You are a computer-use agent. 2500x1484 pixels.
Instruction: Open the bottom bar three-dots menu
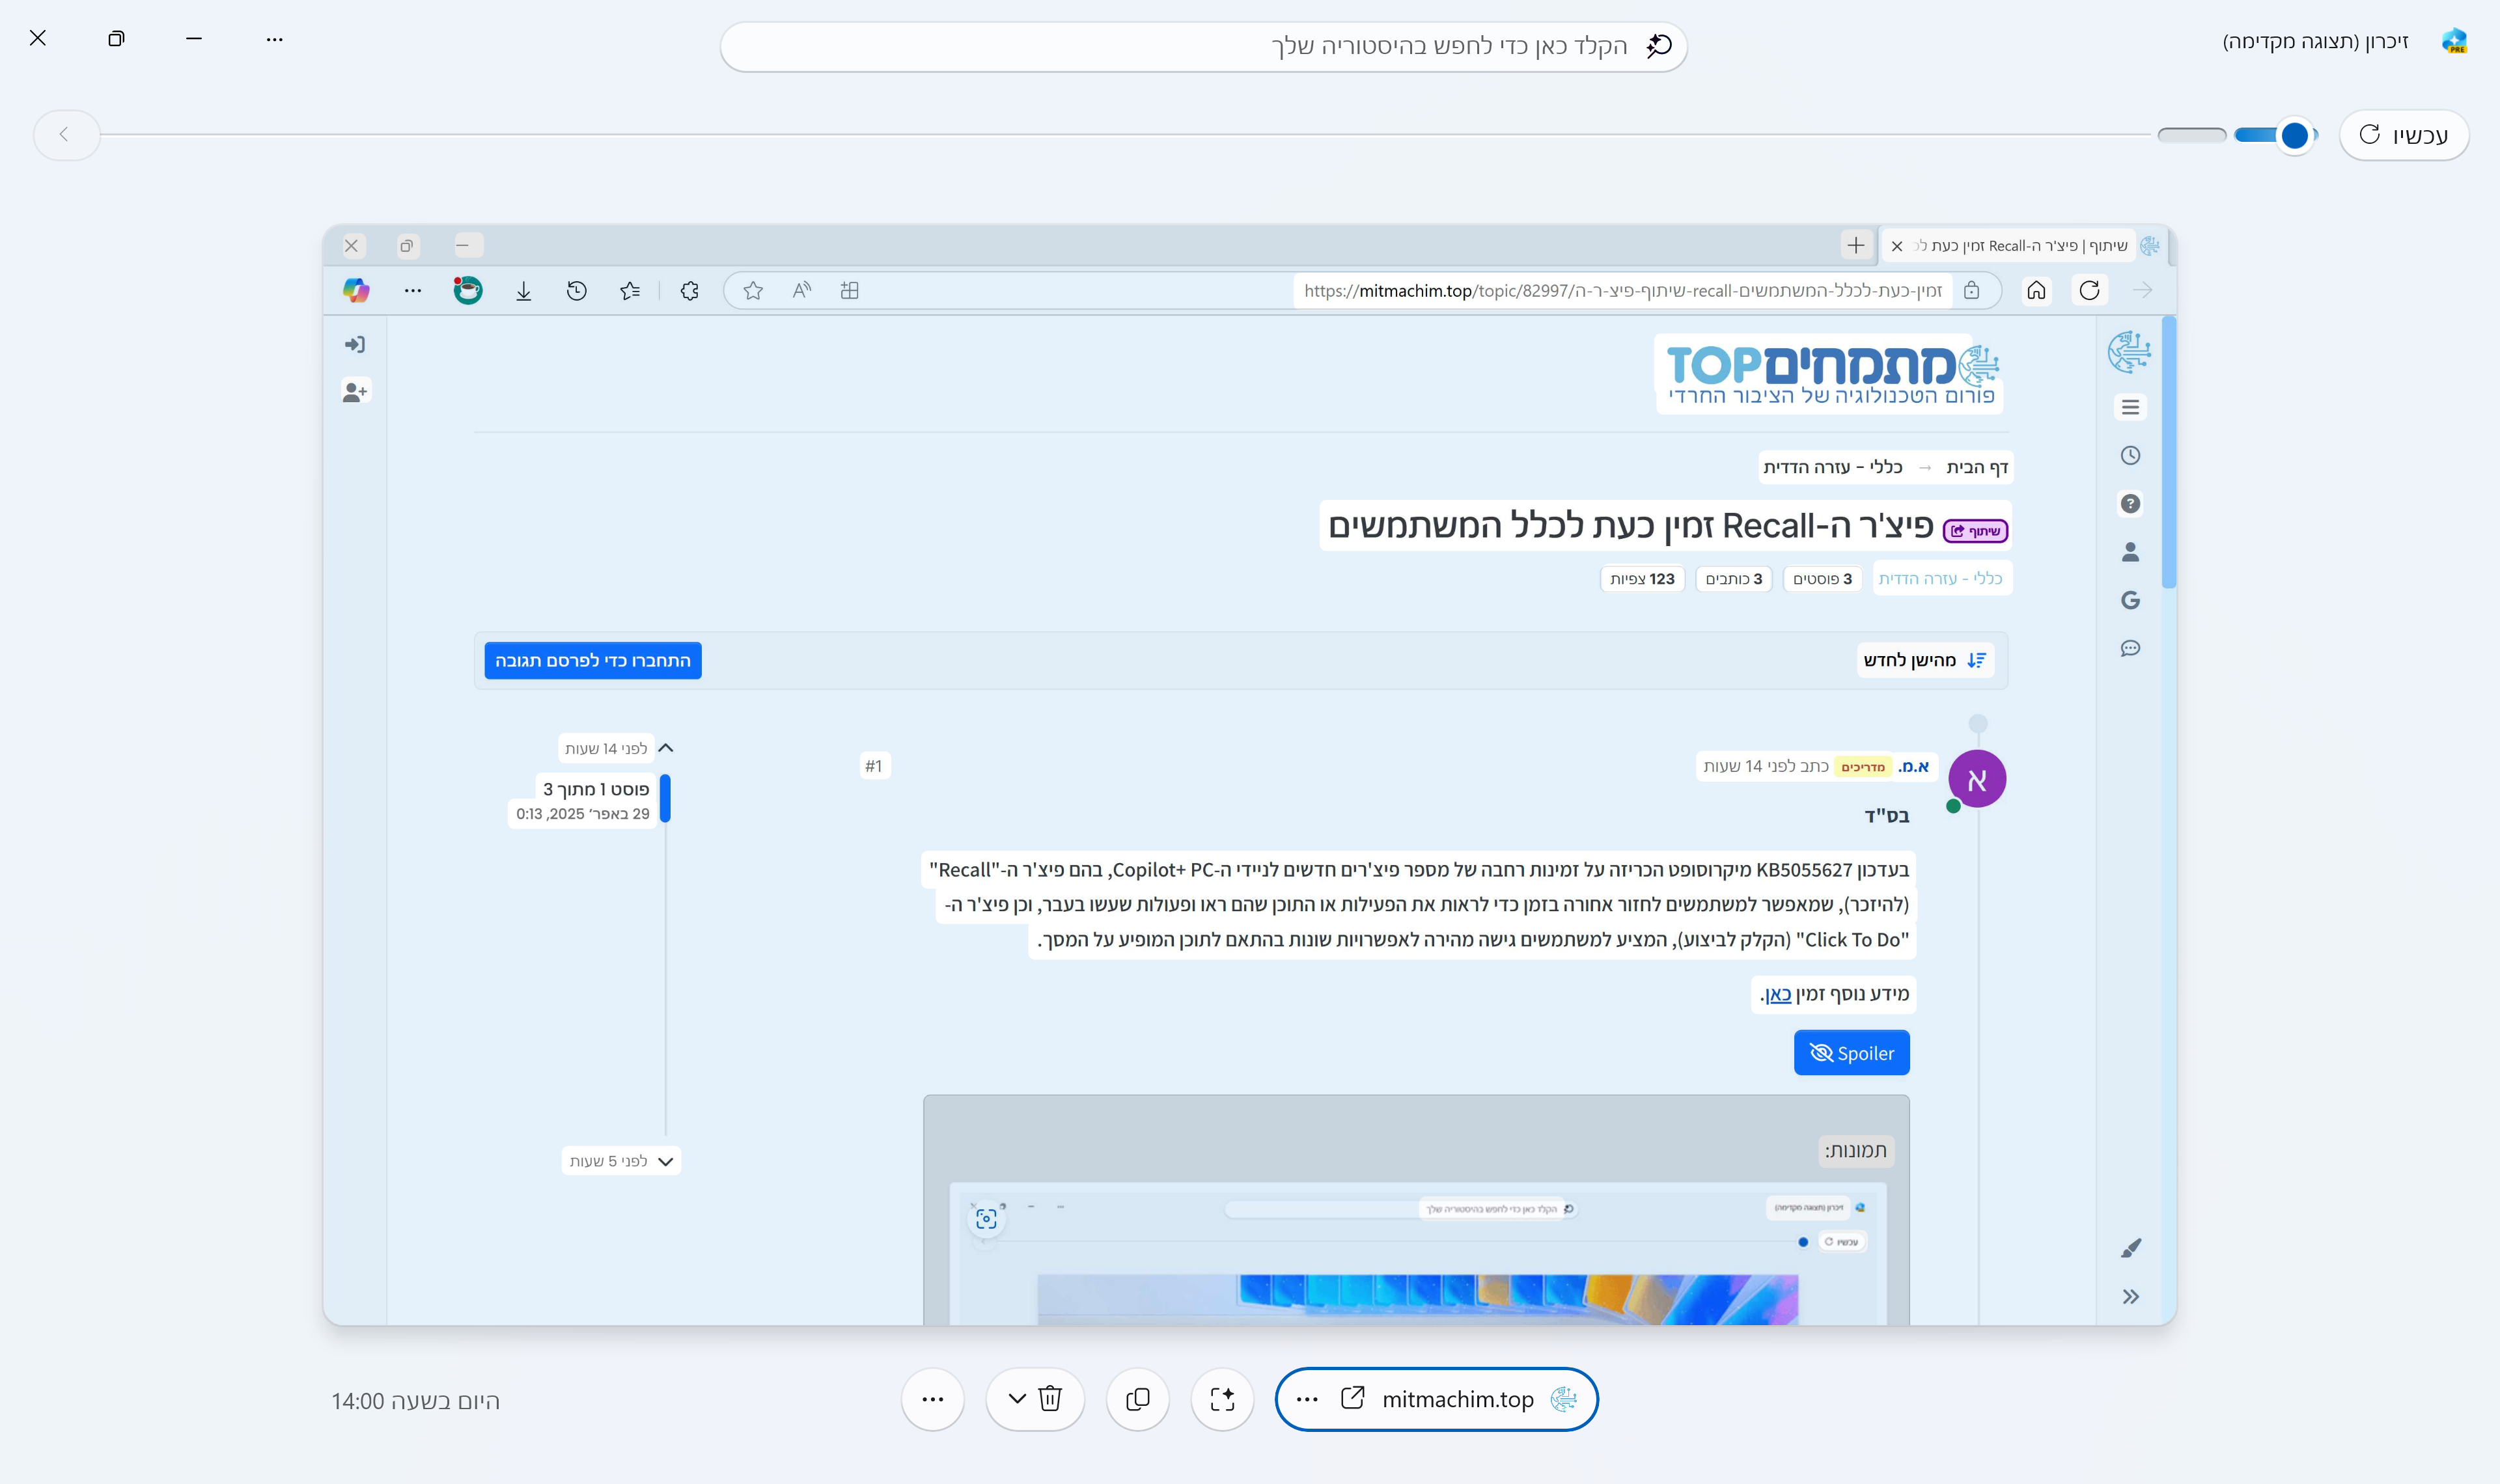tap(933, 1399)
